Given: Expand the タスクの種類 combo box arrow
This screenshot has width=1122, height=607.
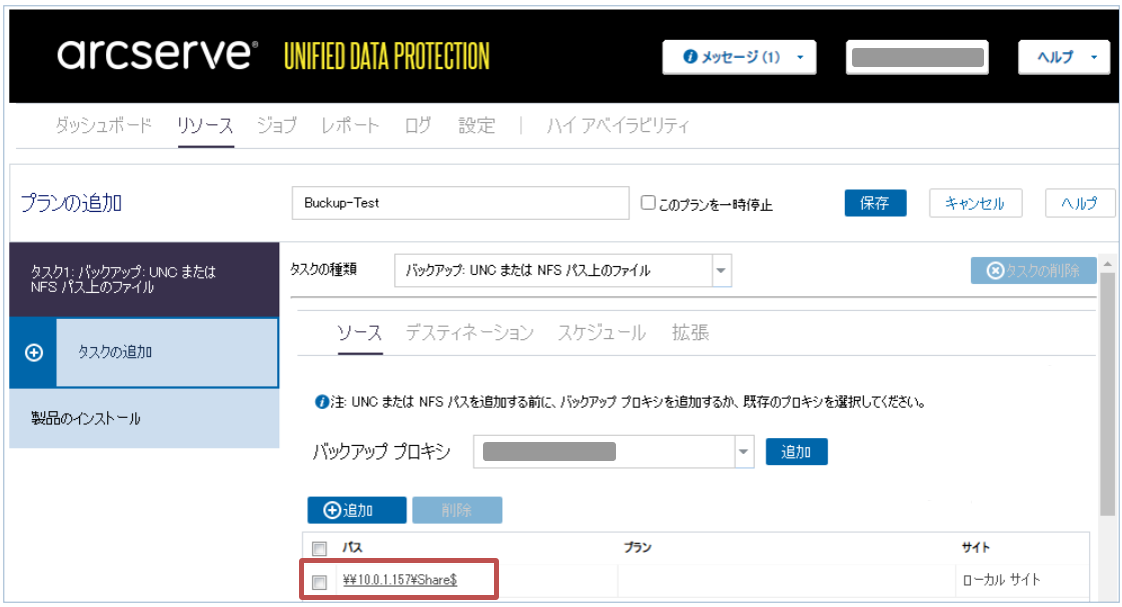Looking at the screenshot, I should click(x=721, y=271).
